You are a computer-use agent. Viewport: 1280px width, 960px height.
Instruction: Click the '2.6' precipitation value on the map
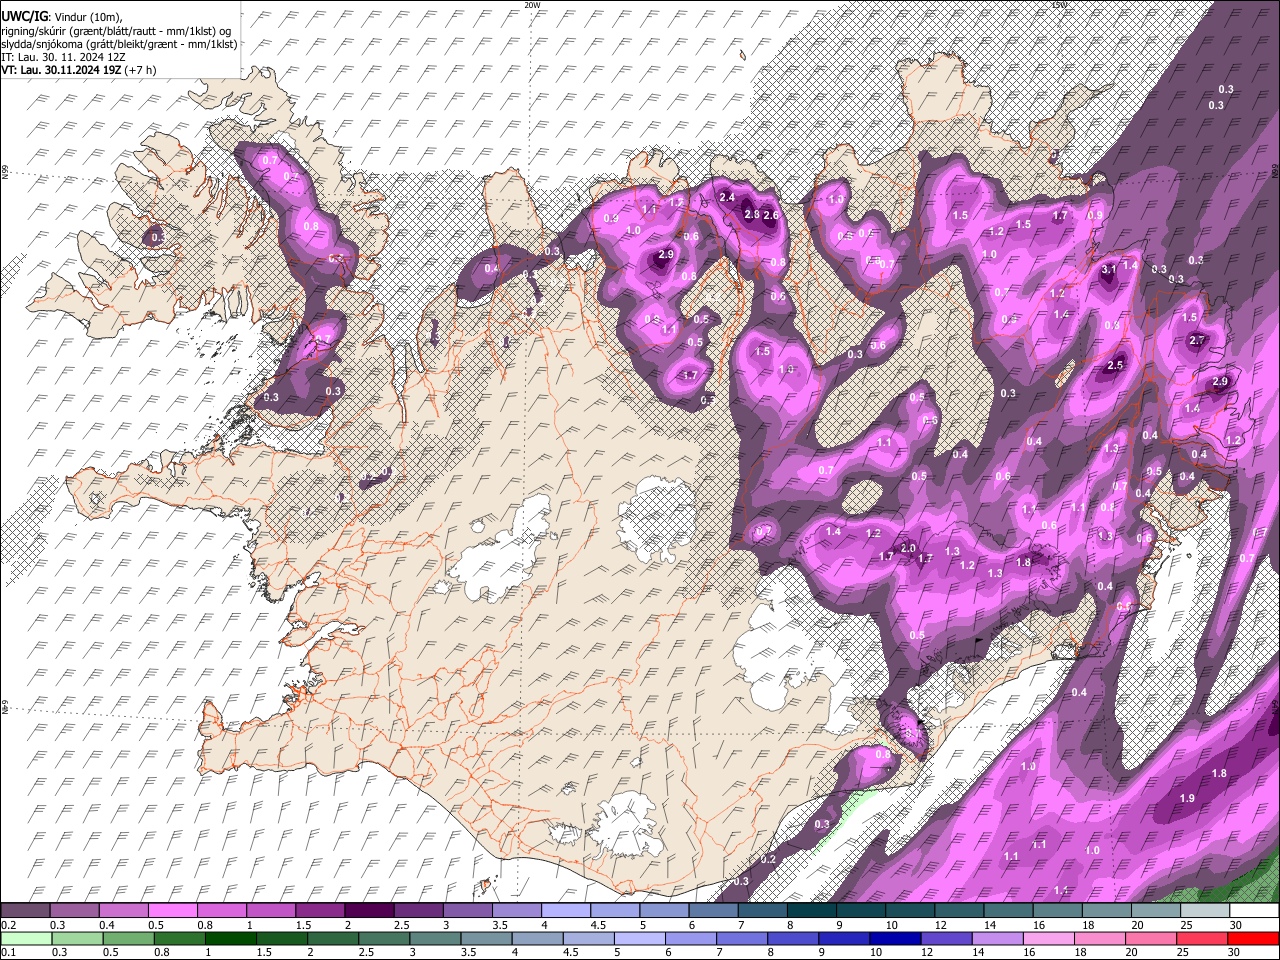tap(771, 215)
